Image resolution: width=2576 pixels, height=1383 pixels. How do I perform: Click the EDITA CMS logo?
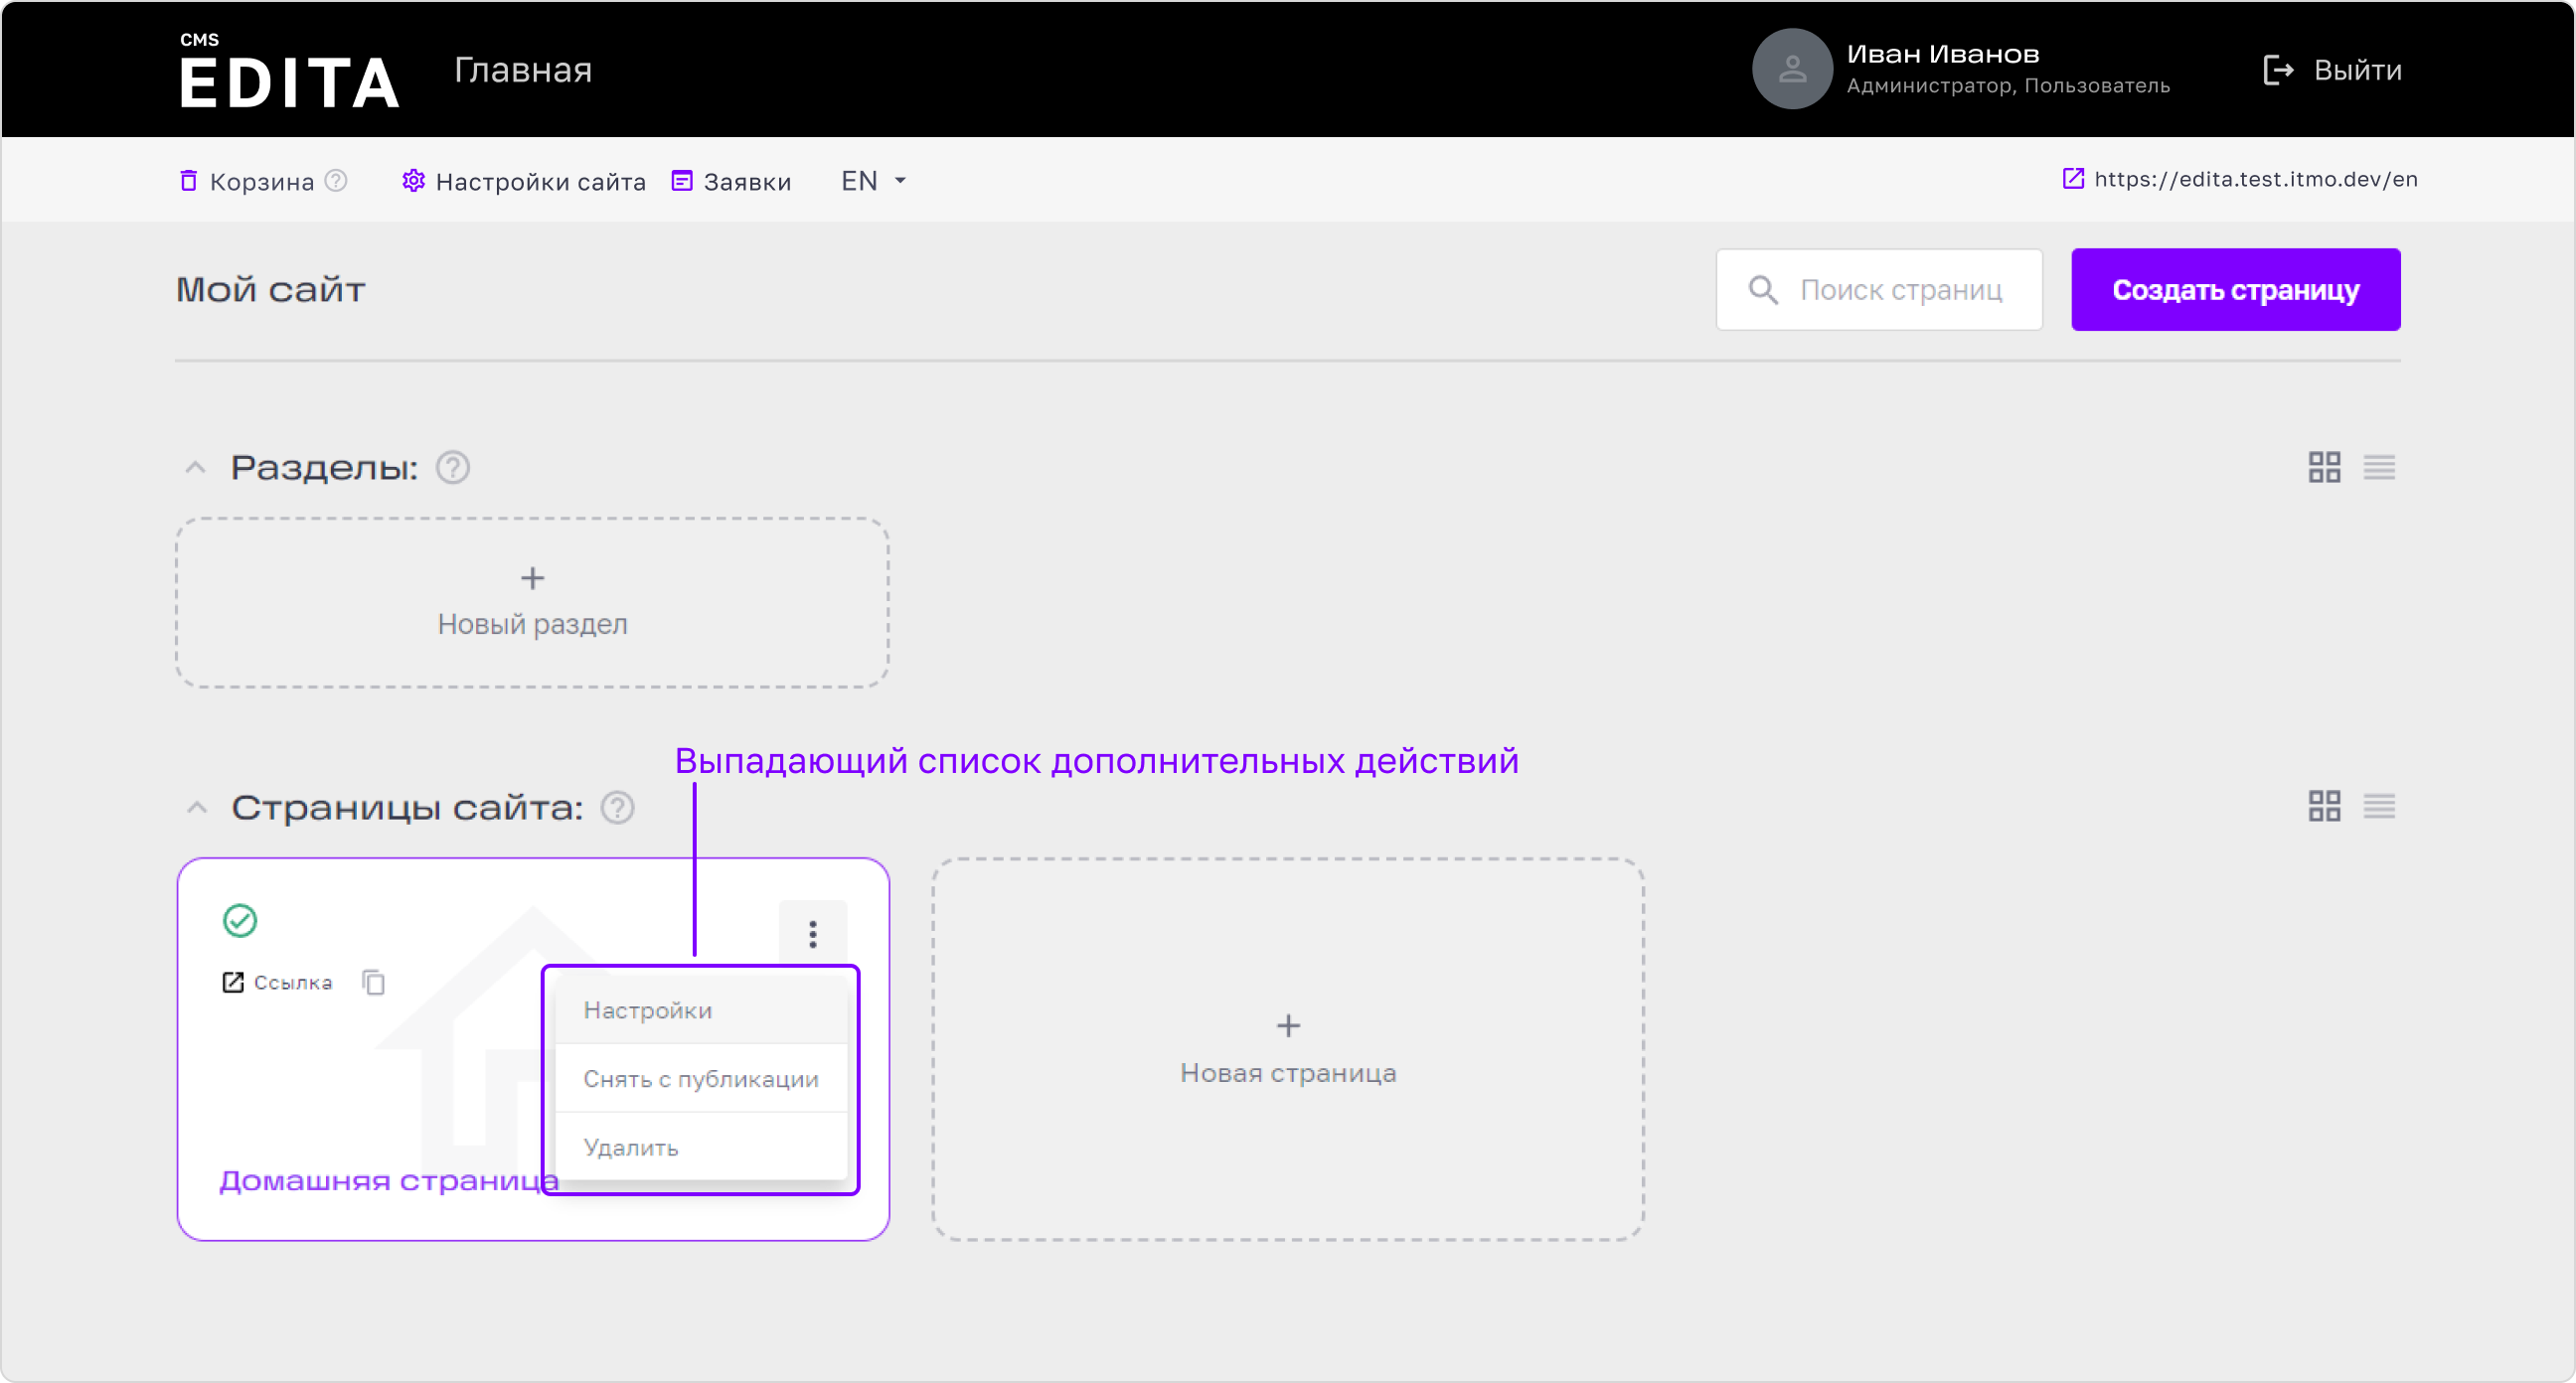(x=289, y=70)
